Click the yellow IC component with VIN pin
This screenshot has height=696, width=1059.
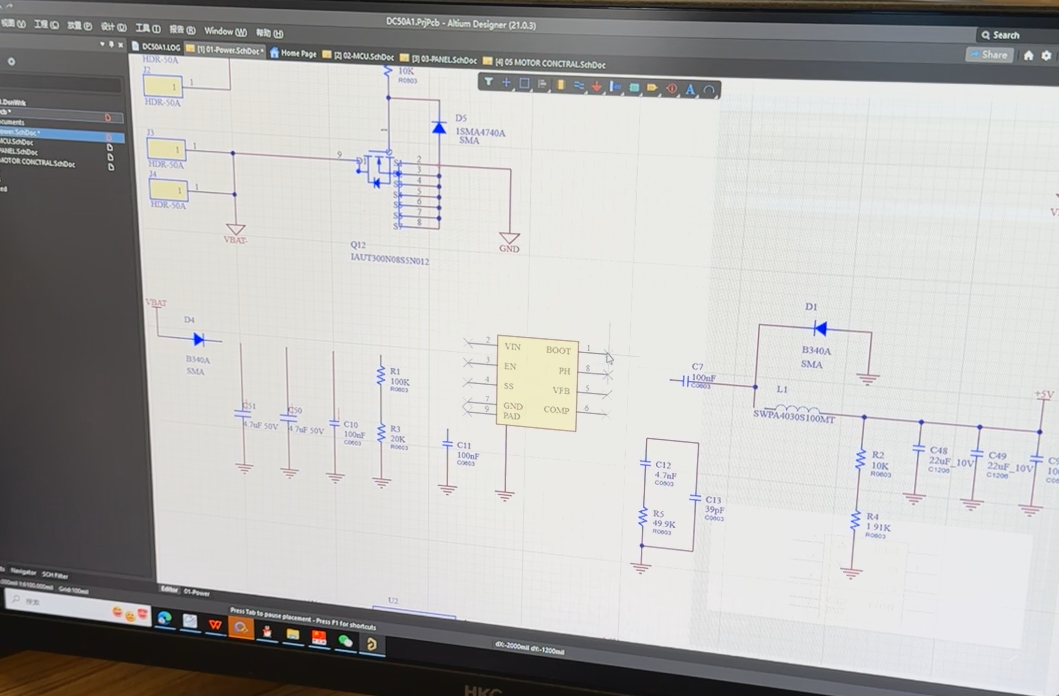tap(538, 382)
